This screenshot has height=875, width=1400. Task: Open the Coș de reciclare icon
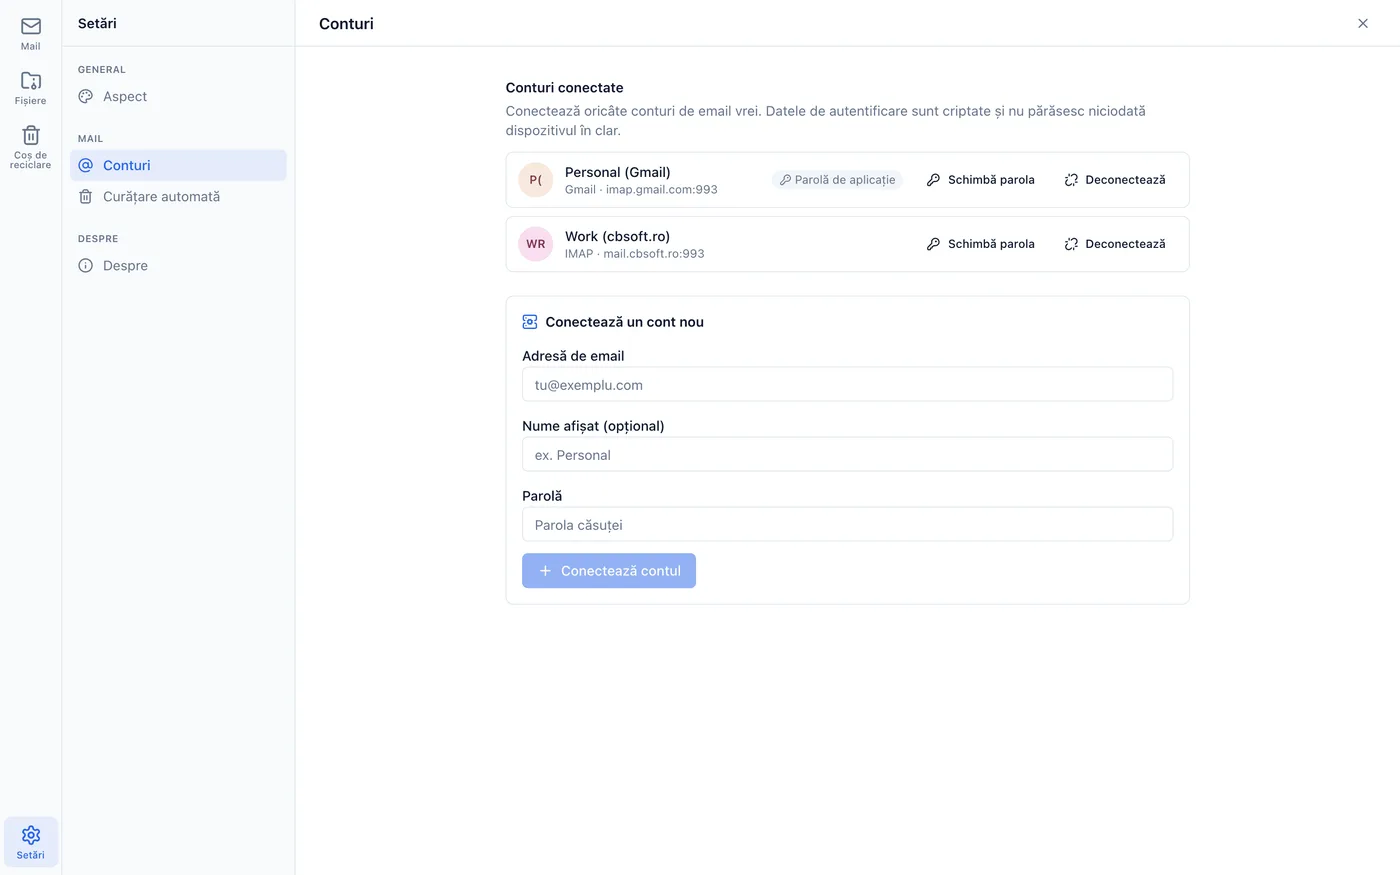tap(31, 135)
